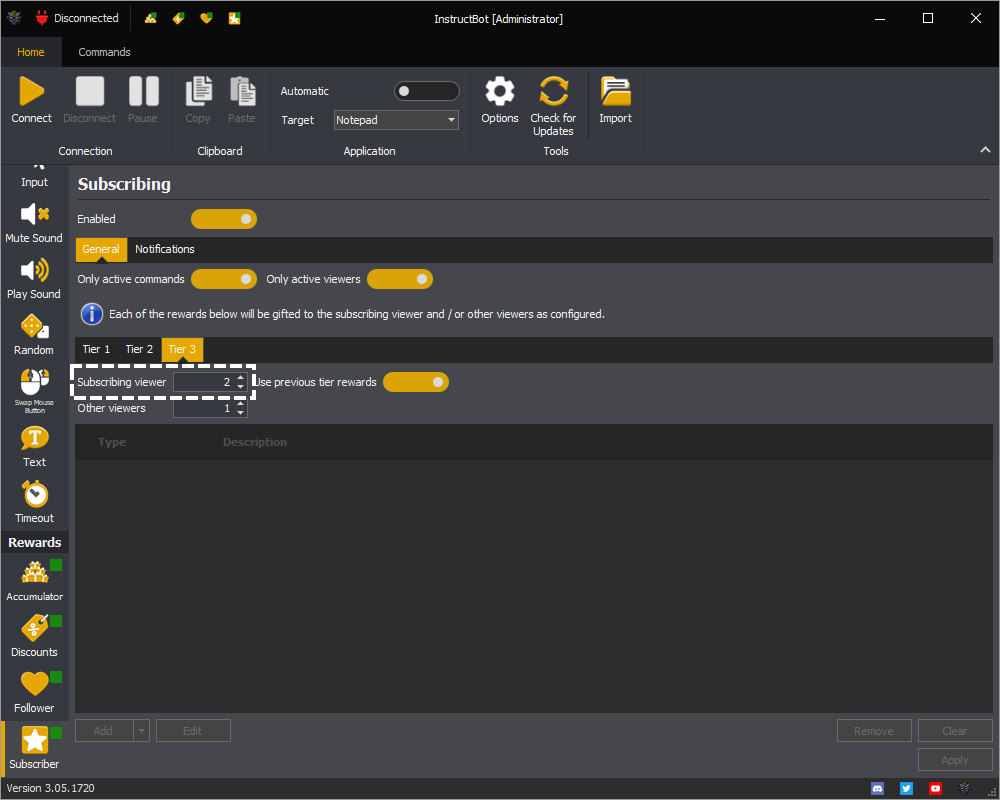Click the YouTube icon in status bar
Screen dimensions: 1000x800
[x=935, y=789]
